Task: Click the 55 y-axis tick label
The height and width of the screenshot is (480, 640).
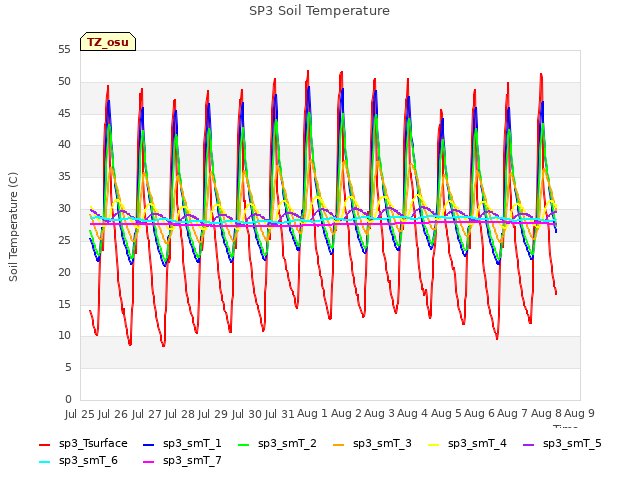Action: tap(64, 50)
